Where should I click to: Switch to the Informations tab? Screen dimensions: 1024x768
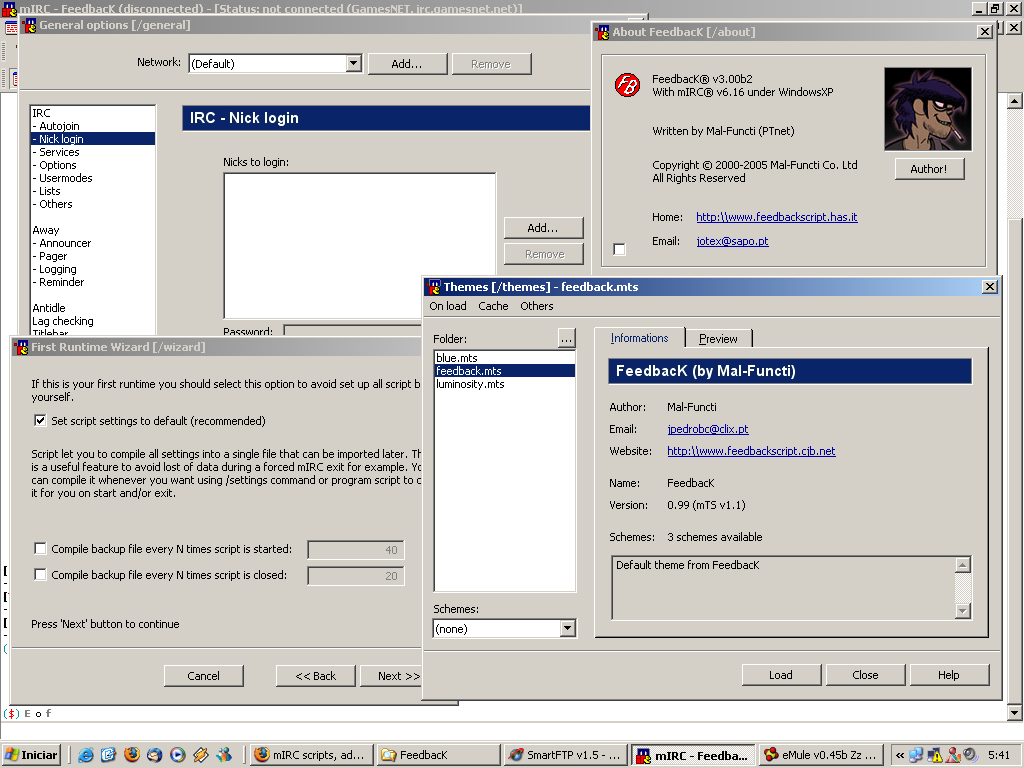tap(639, 338)
